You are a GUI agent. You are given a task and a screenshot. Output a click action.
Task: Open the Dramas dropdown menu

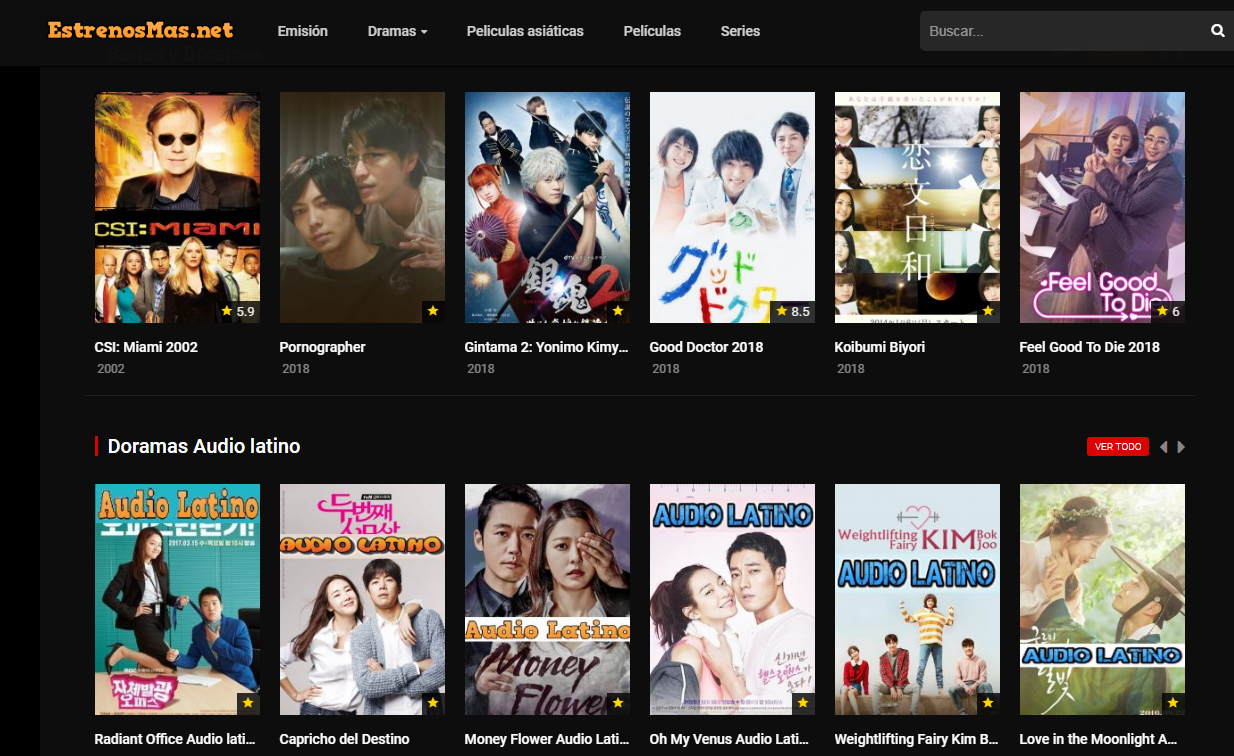click(x=397, y=31)
